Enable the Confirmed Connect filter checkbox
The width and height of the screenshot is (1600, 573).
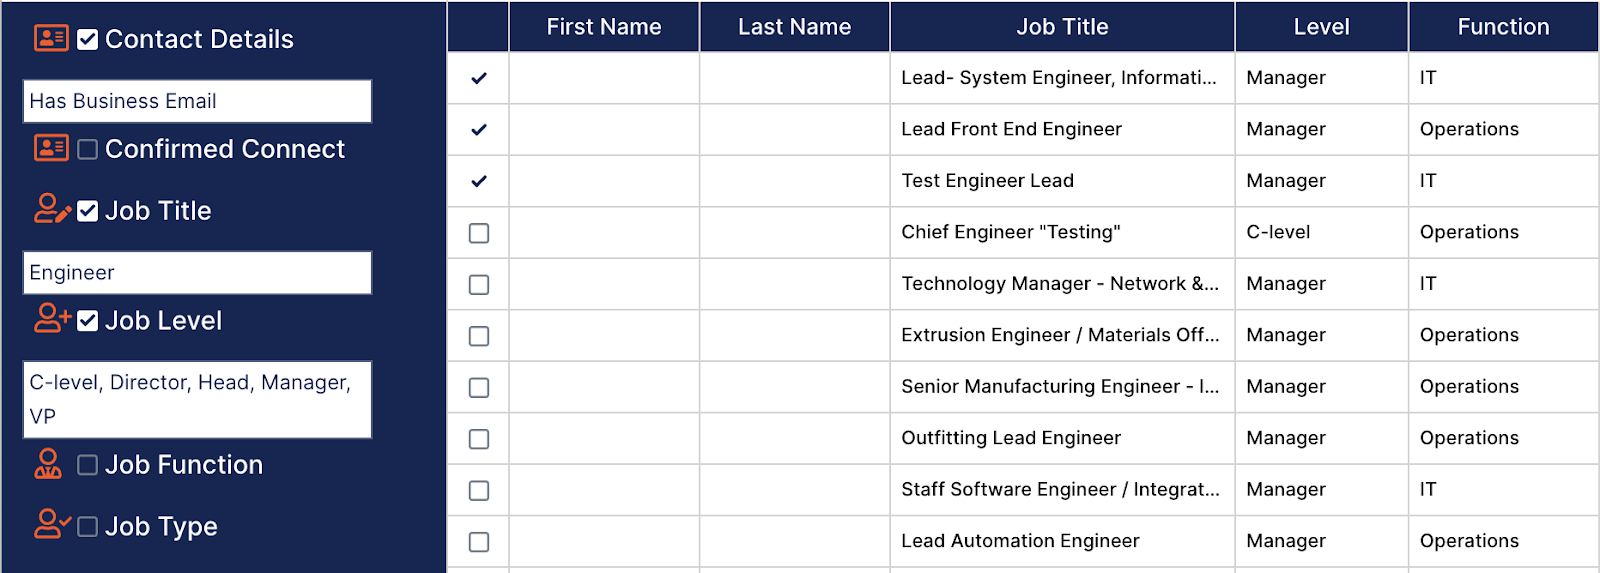pos(88,149)
